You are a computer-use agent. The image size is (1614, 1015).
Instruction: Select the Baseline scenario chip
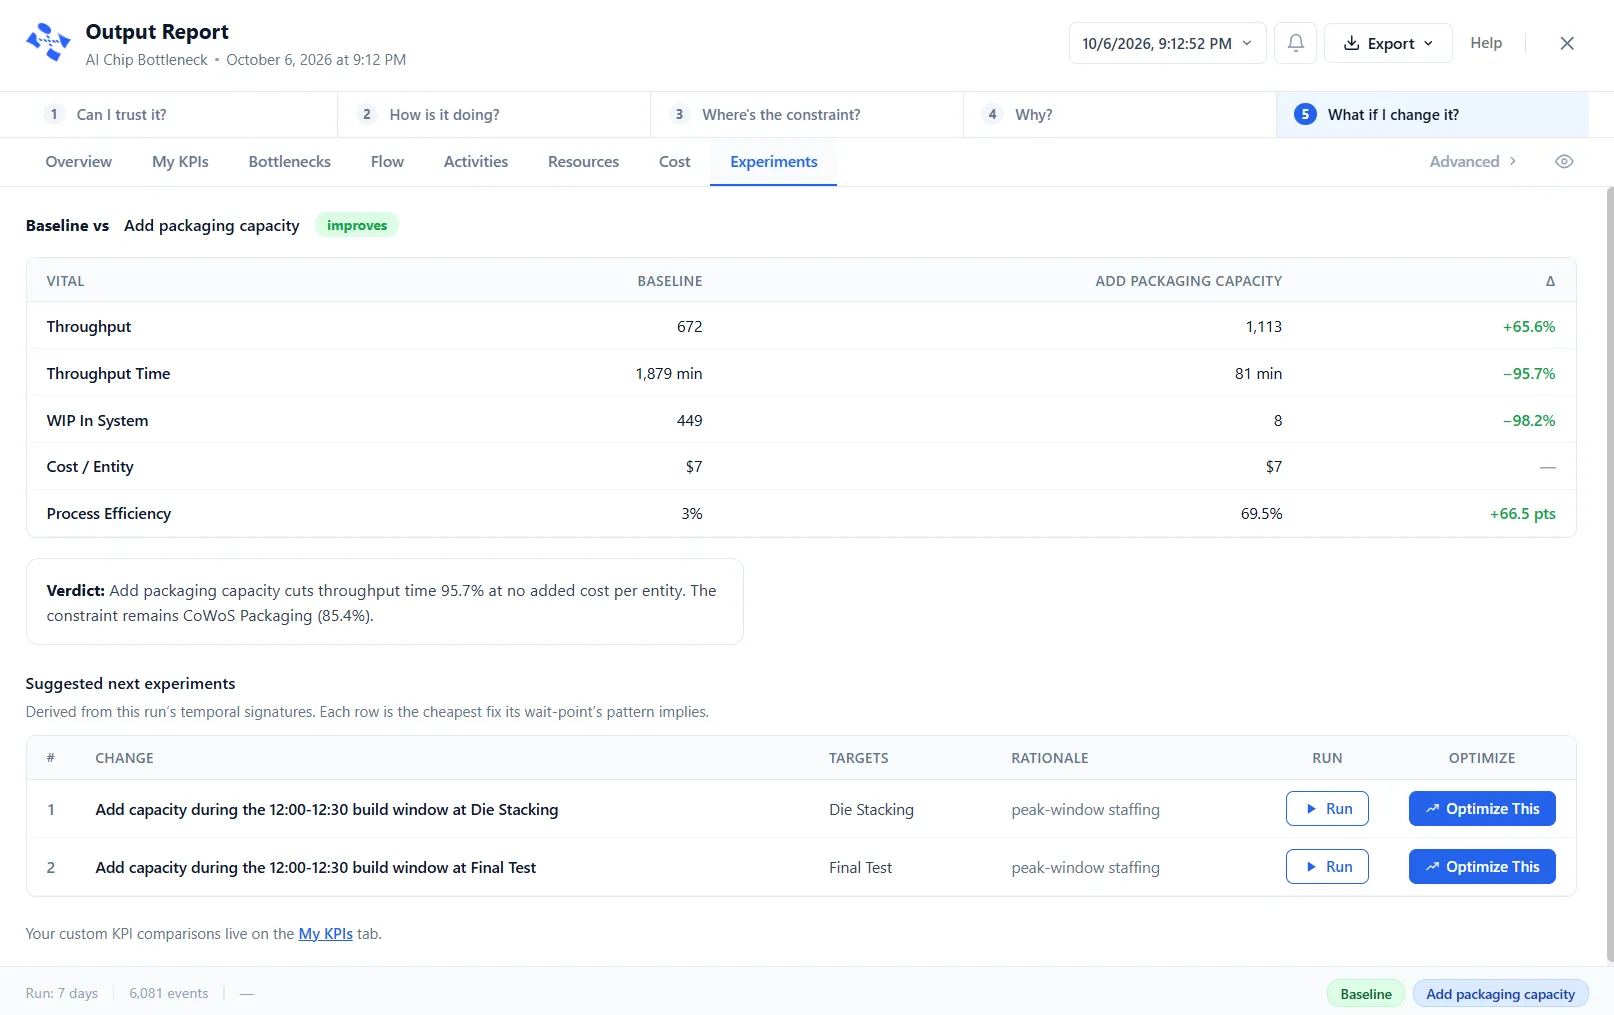pyautogui.click(x=1366, y=994)
